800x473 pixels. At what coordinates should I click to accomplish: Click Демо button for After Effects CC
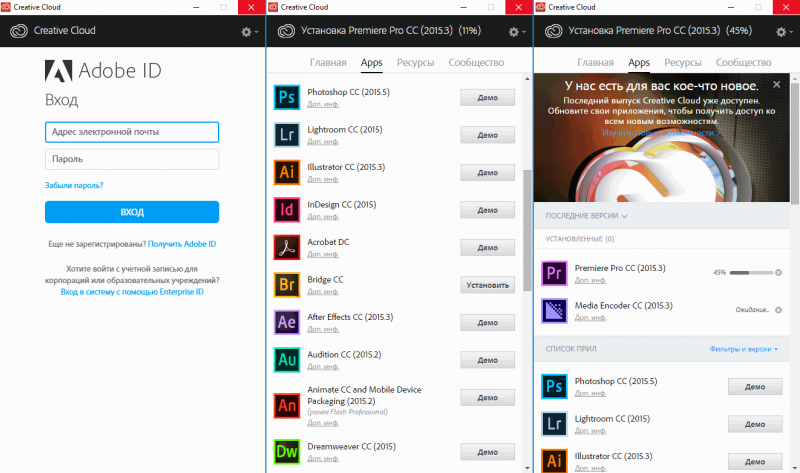(x=487, y=322)
